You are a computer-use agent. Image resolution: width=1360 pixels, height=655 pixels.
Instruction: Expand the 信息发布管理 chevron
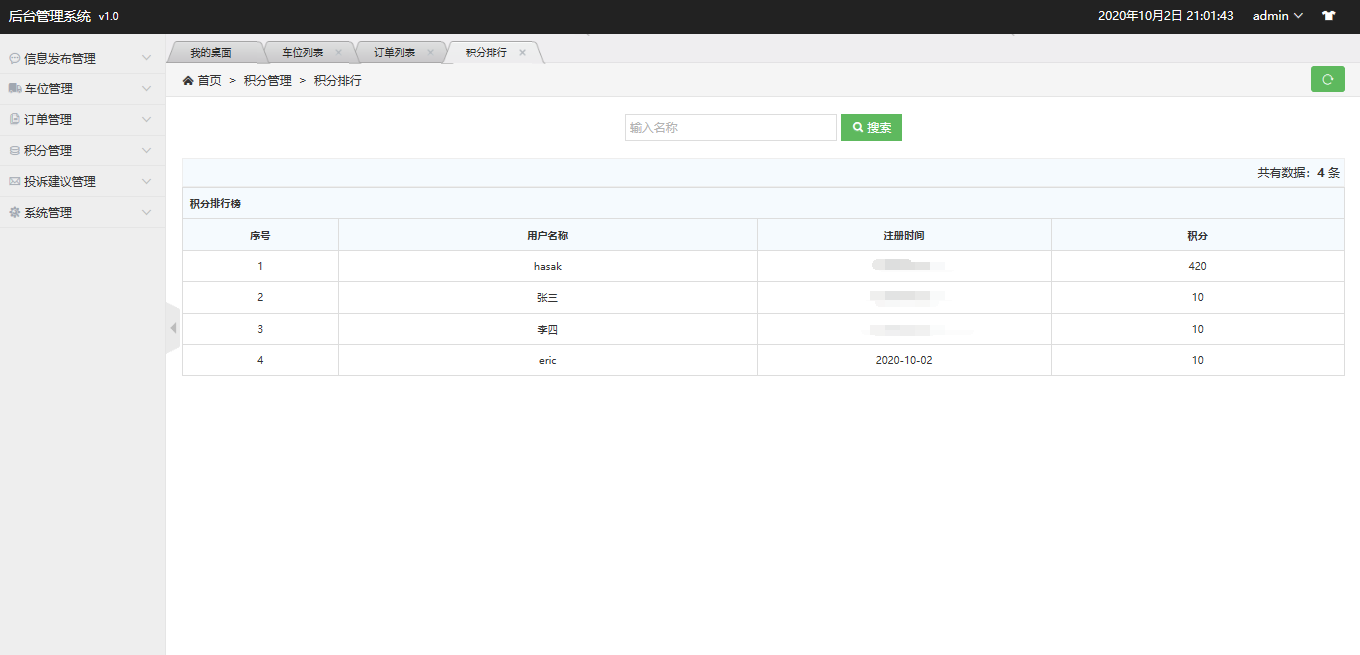(x=147, y=58)
